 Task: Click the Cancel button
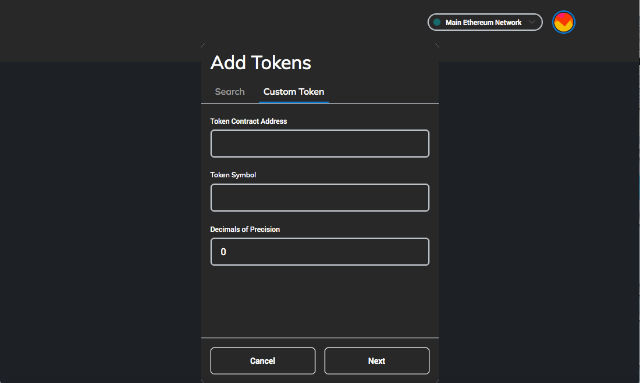click(x=263, y=361)
